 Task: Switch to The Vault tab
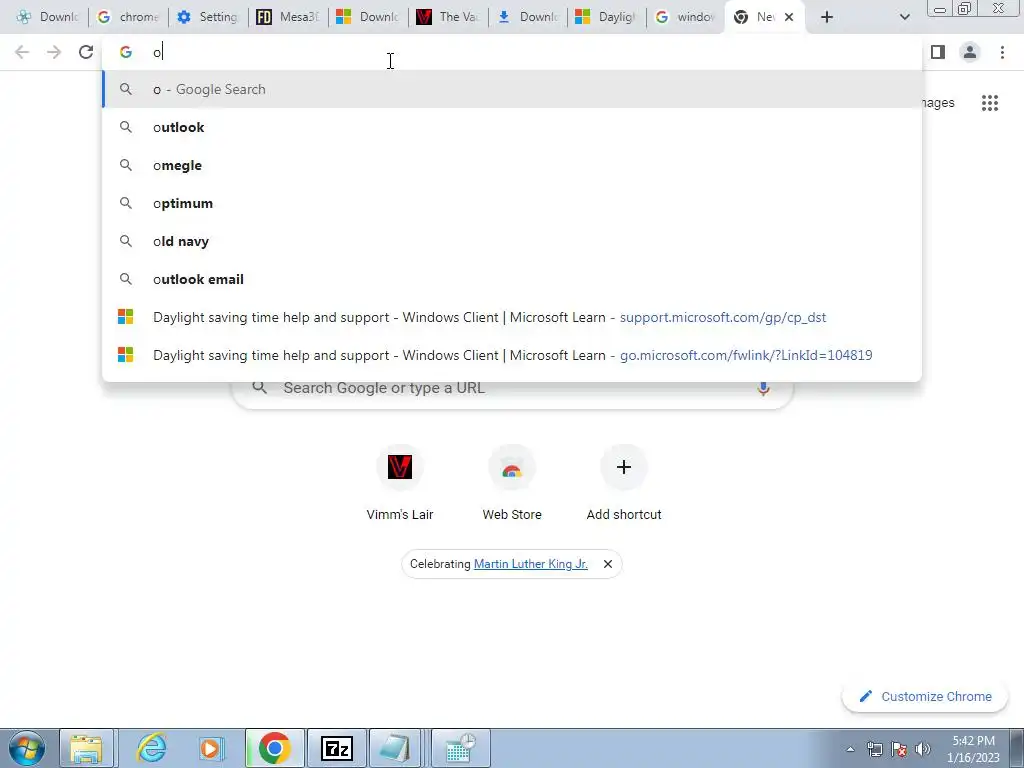[448, 17]
